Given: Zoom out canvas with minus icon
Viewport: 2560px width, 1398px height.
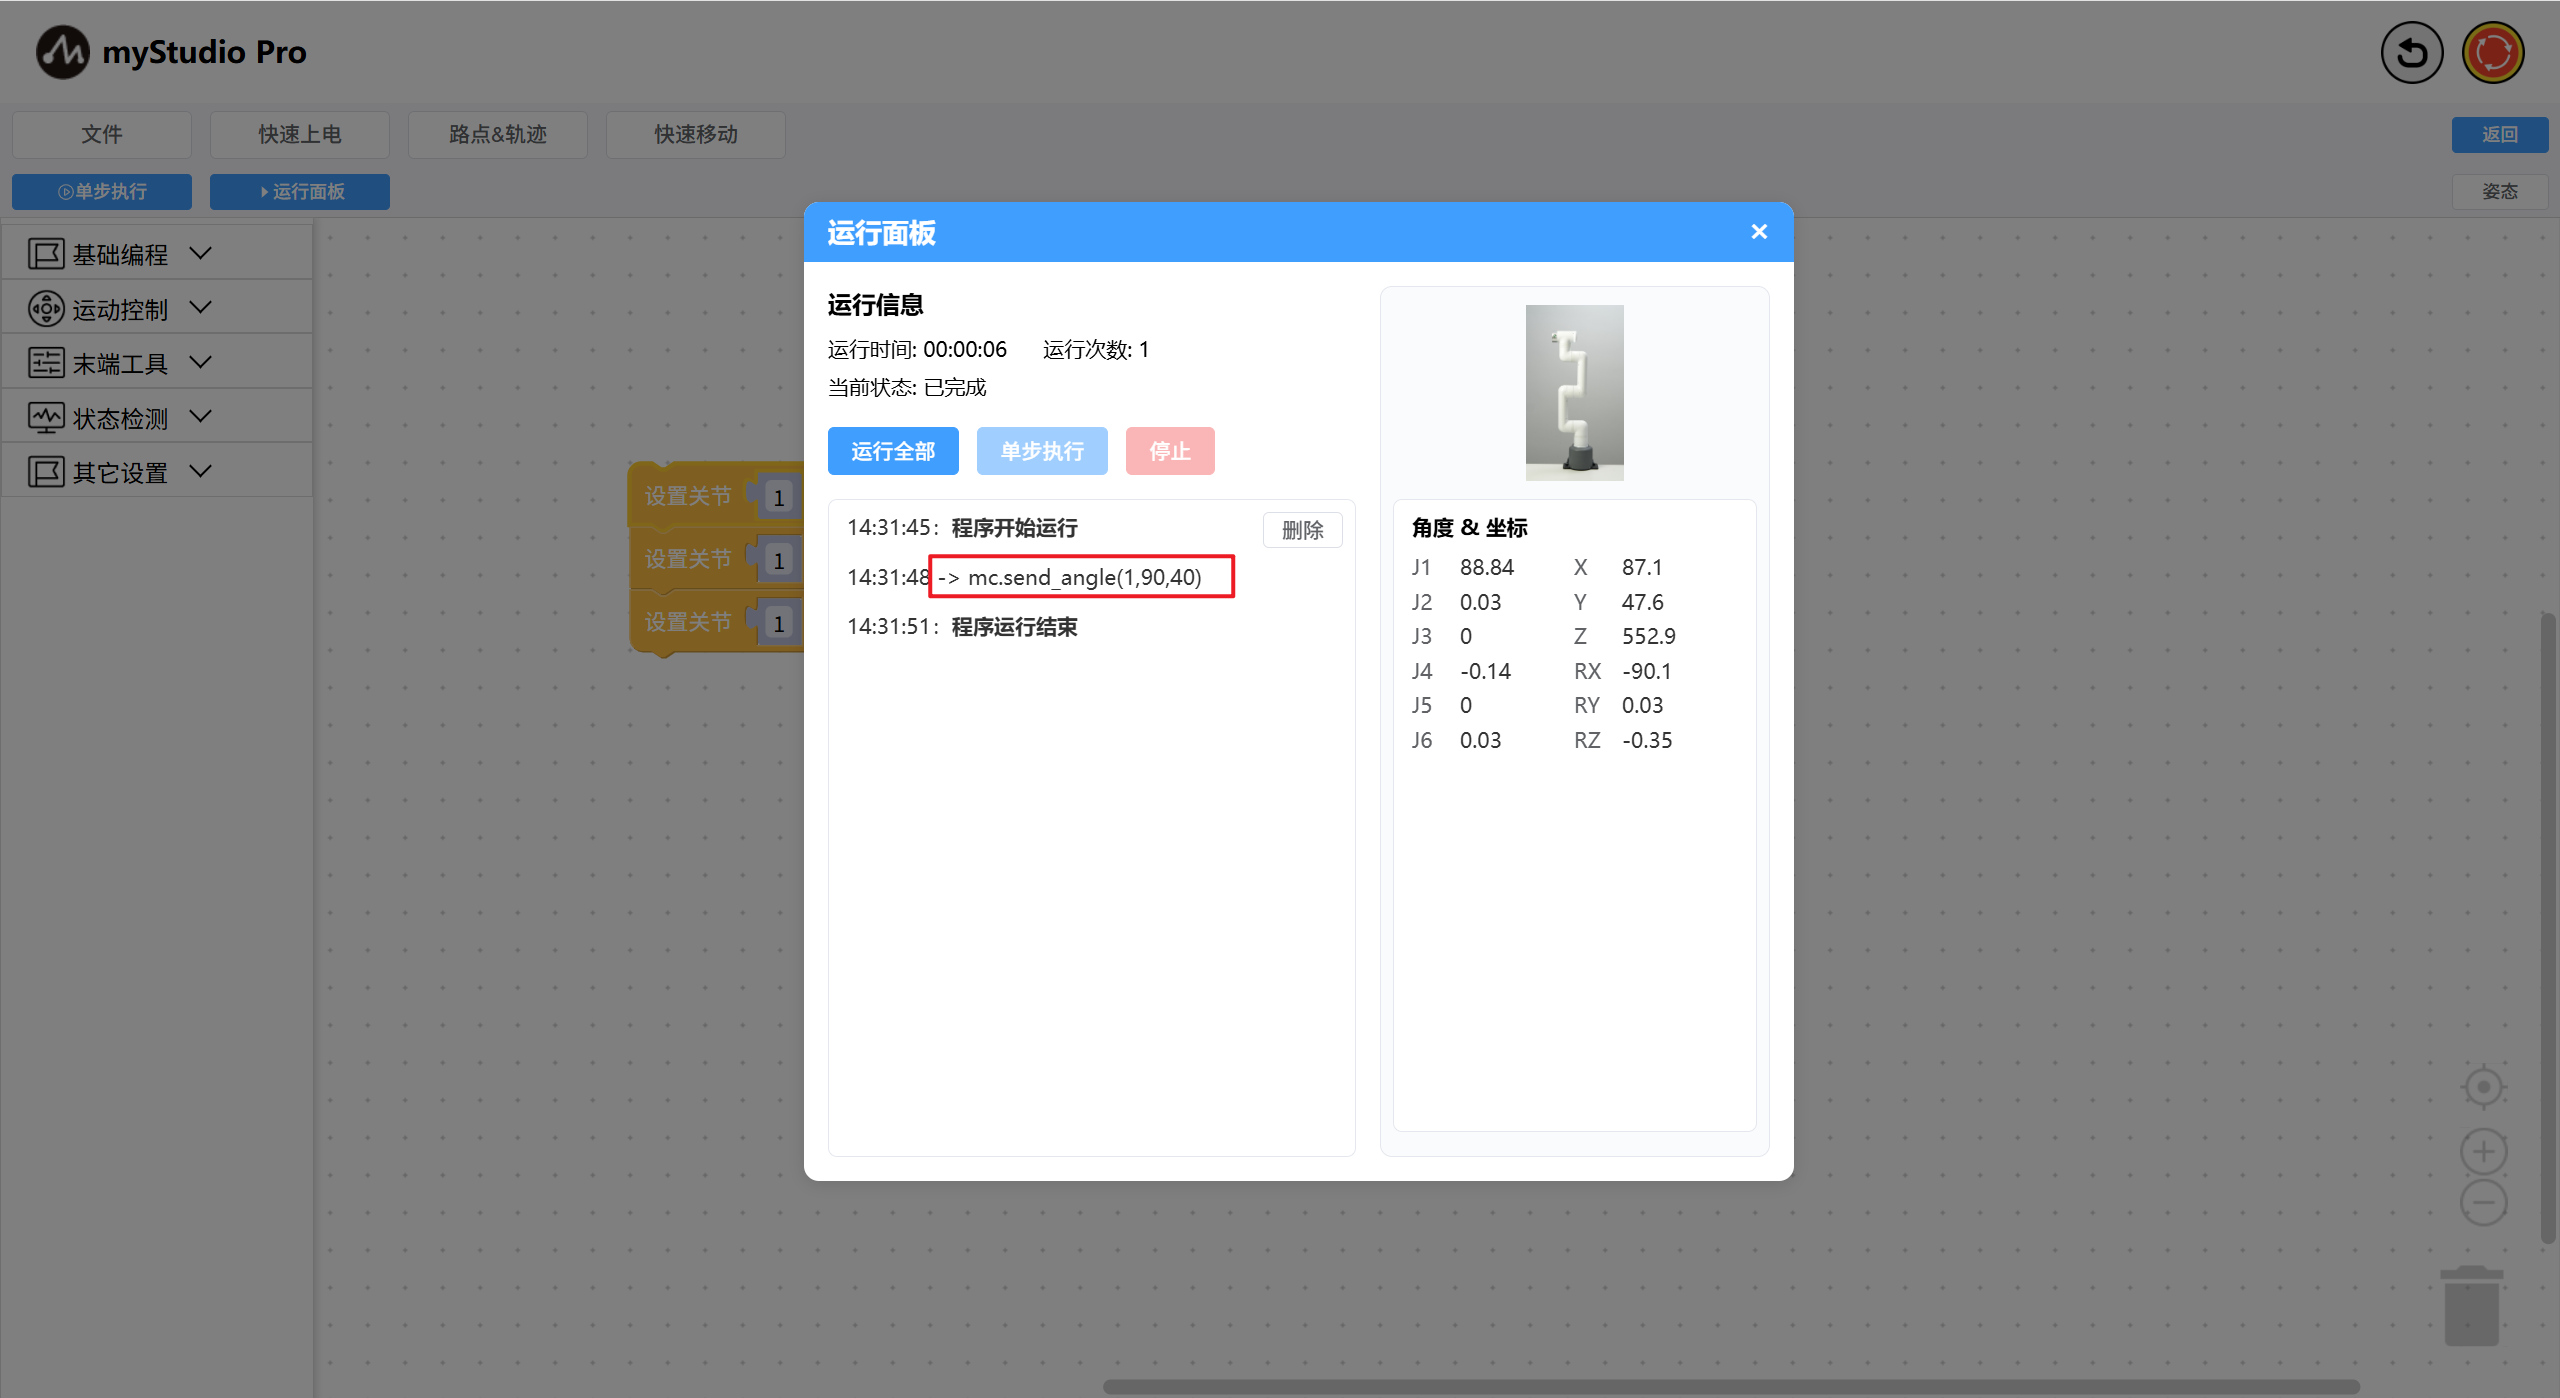Looking at the screenshot, I should pos(2483,1202).
